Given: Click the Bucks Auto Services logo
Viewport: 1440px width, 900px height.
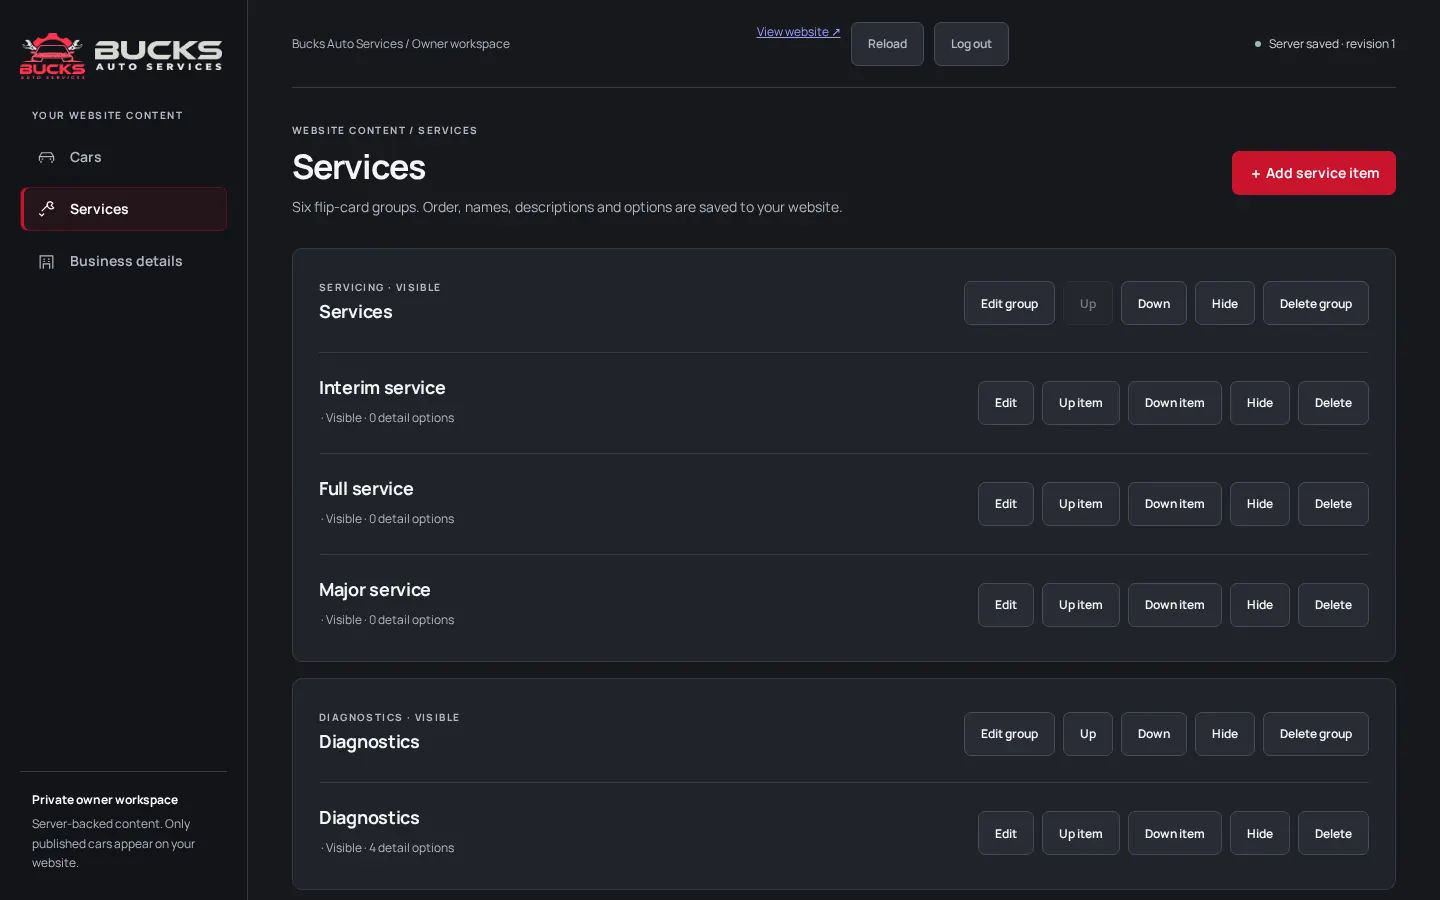Looking at the screenshot, I should (121, 55).
